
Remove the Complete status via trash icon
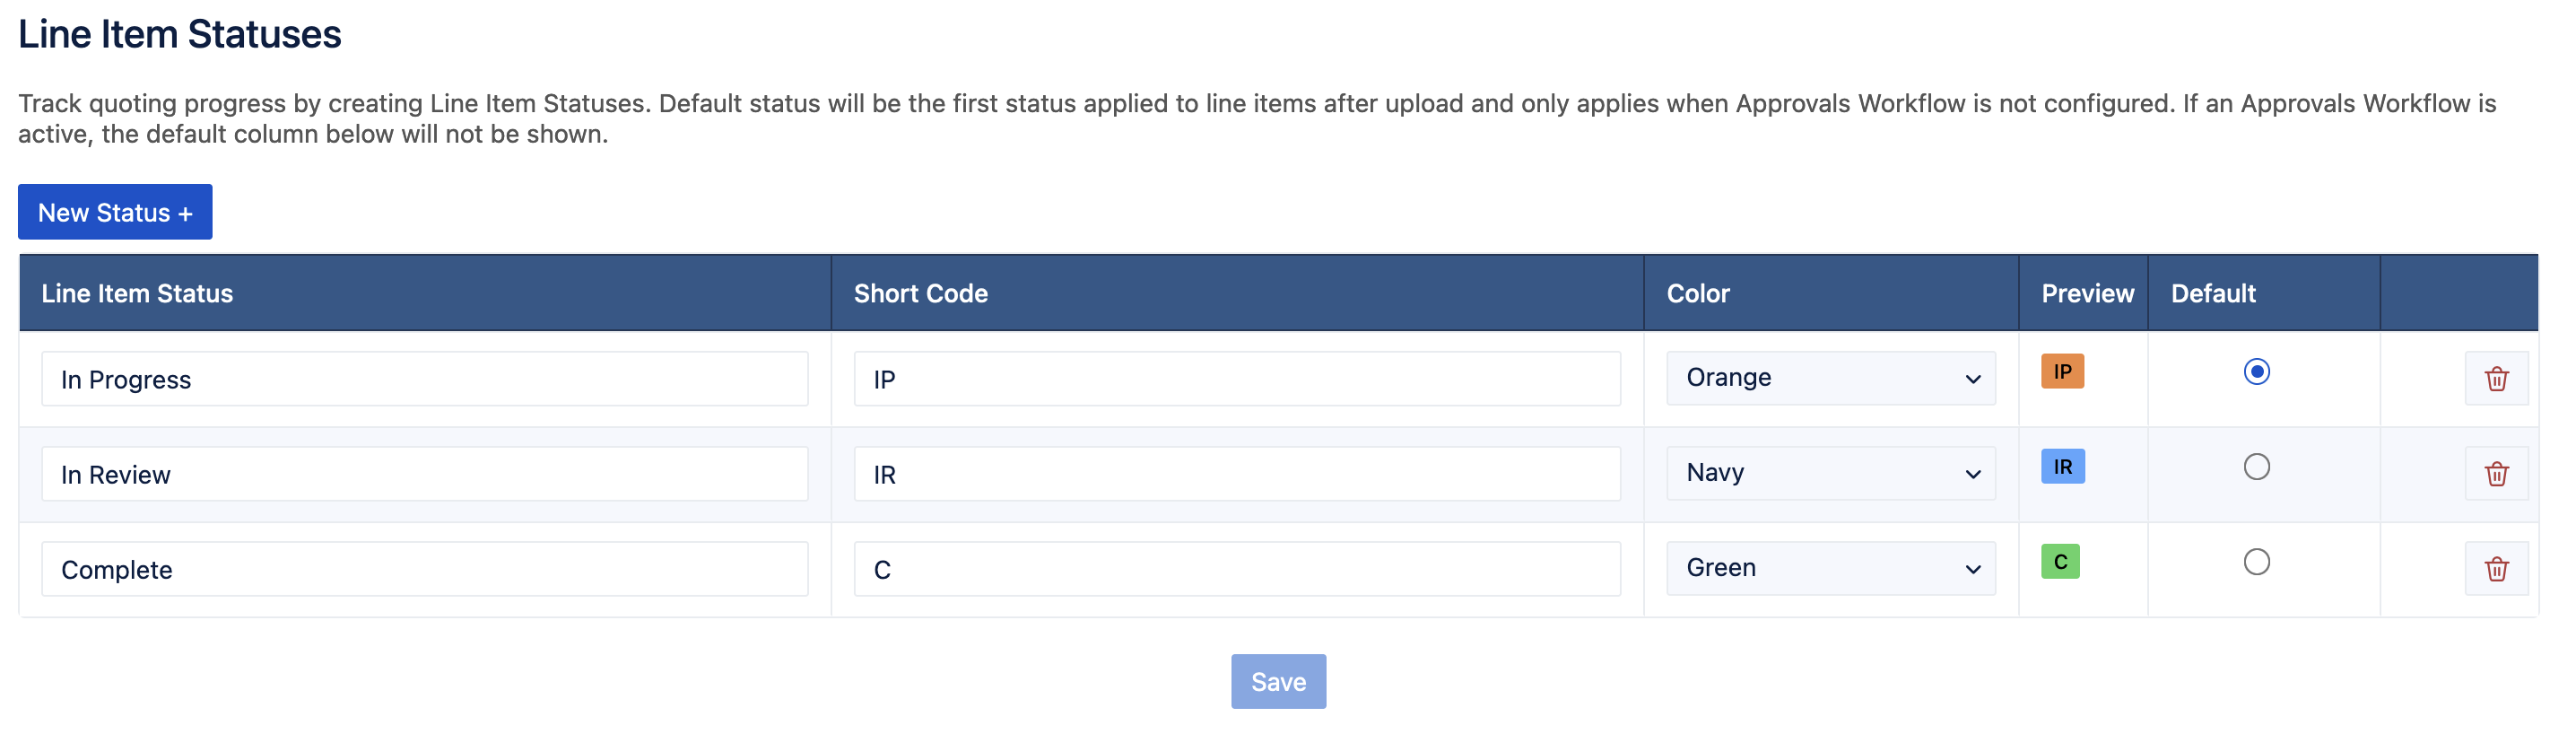[2496, 569]
